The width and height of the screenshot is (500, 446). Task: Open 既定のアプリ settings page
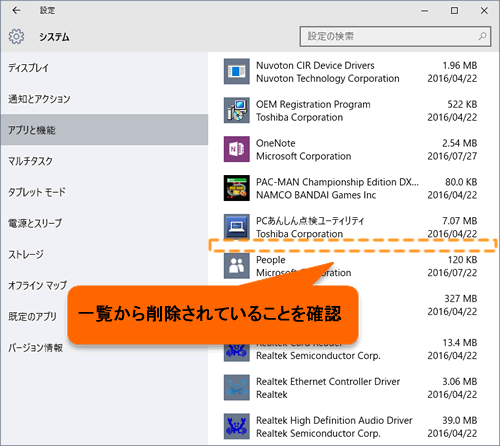click(x=32, y=316)
